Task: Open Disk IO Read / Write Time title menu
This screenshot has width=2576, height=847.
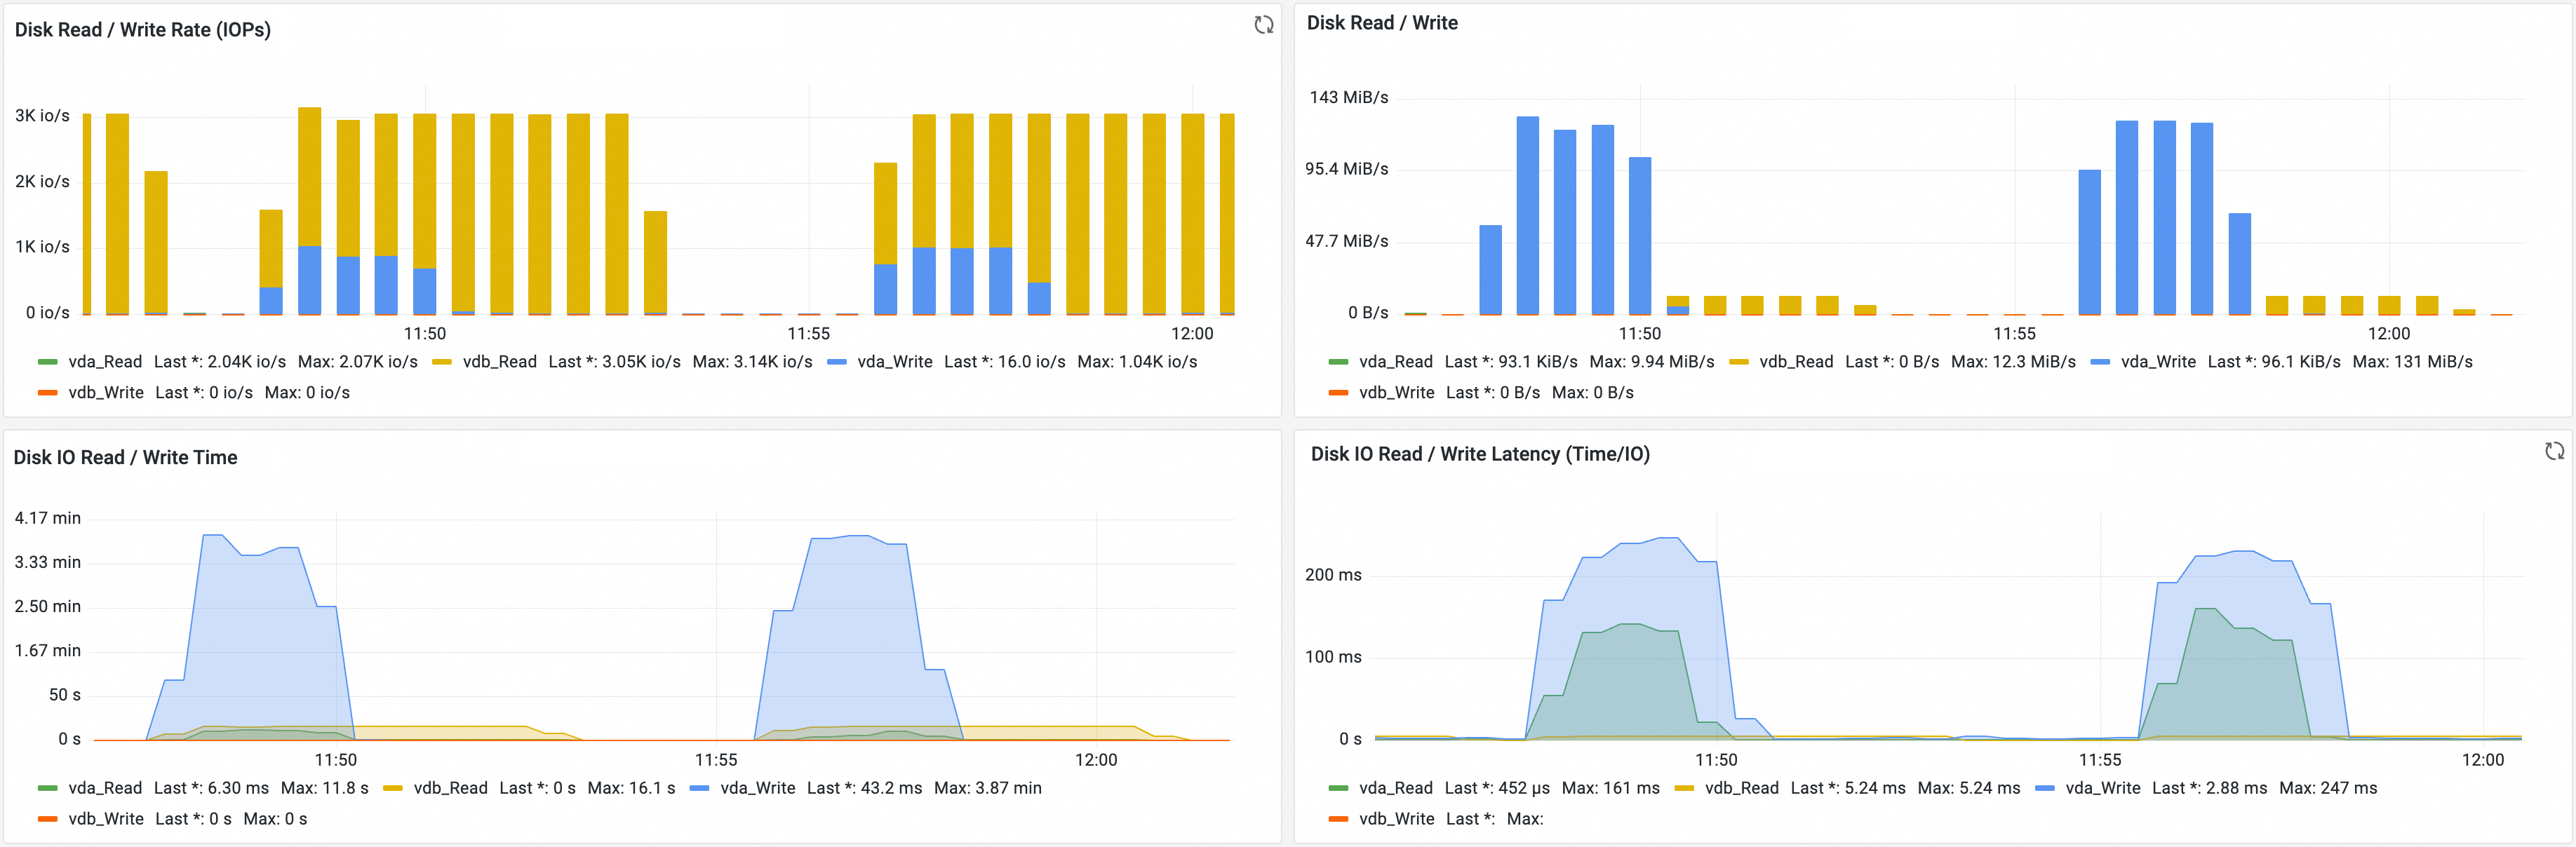Action: [x=125, y=458]
